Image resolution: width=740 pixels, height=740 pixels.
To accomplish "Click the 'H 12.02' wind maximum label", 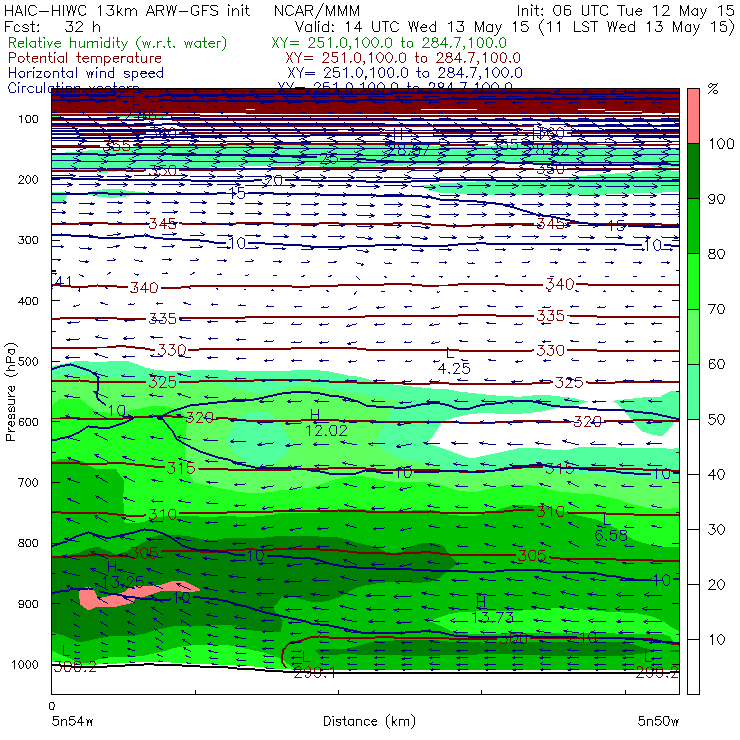I will tap(326, 423).
